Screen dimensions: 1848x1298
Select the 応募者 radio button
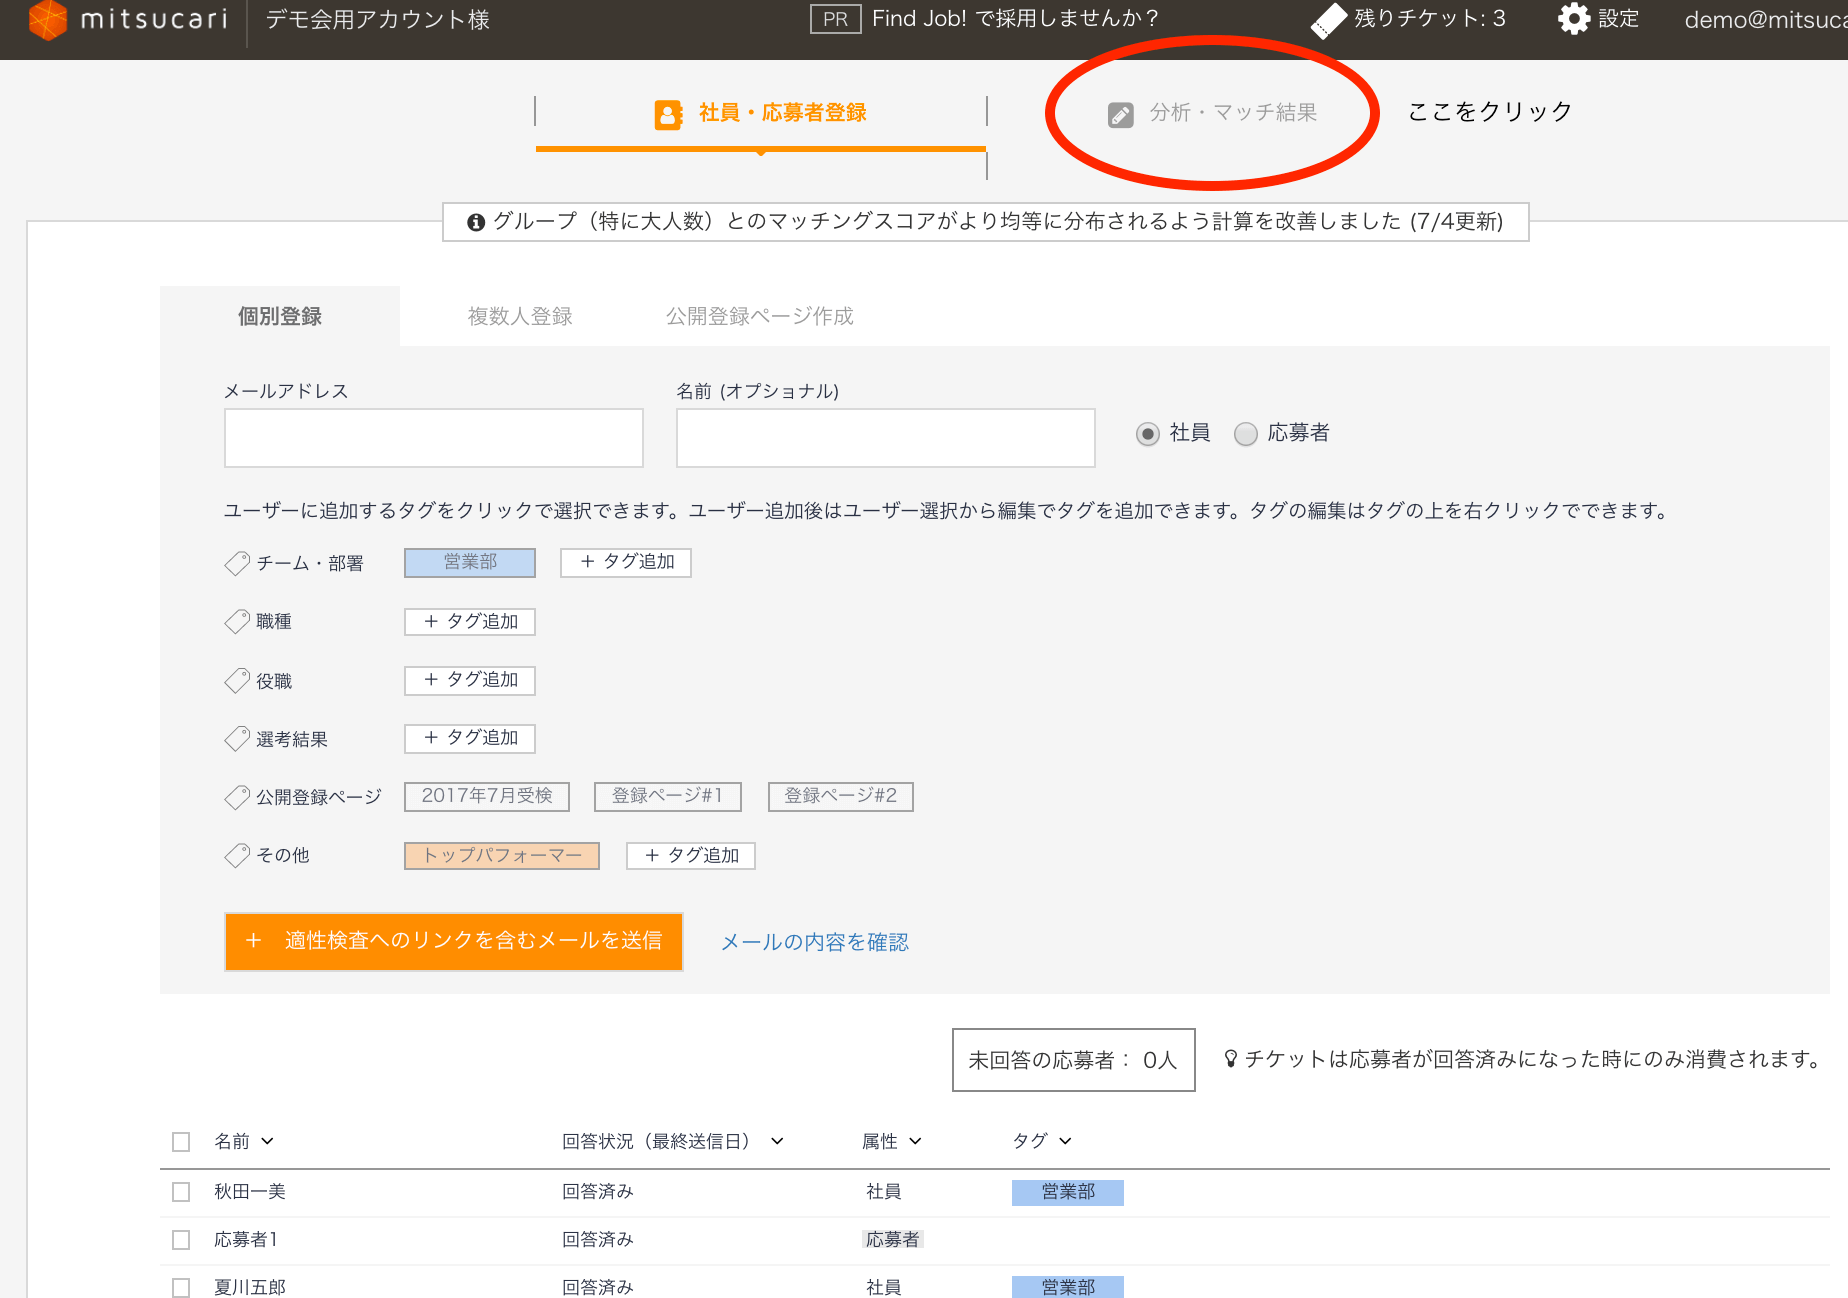point(1245,434)
